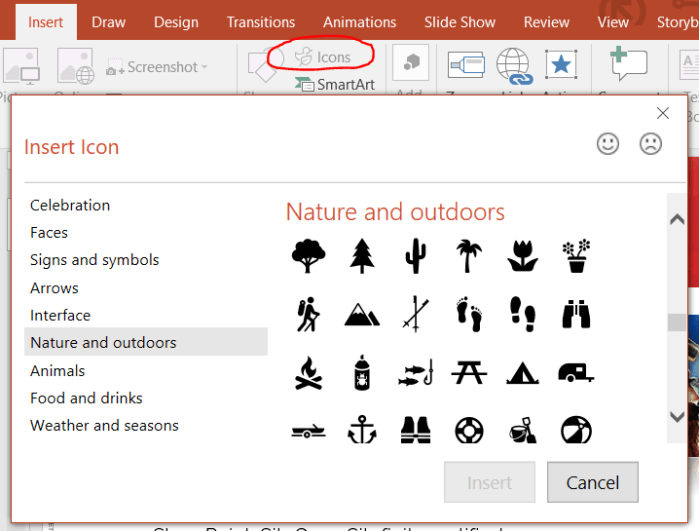The image size is (699, 531).
Task: Switch to the Animations tab
Action: [359, 22]
